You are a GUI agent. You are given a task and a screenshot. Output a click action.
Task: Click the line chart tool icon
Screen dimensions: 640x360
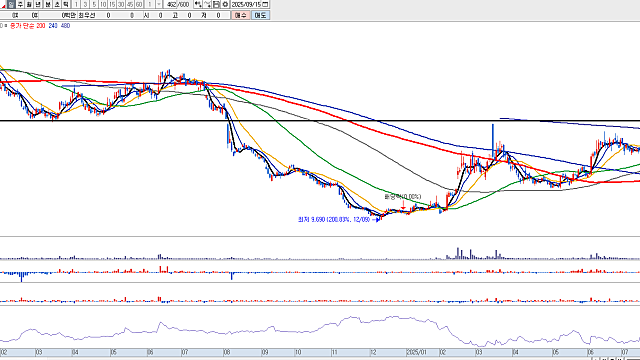click(207, 4)
